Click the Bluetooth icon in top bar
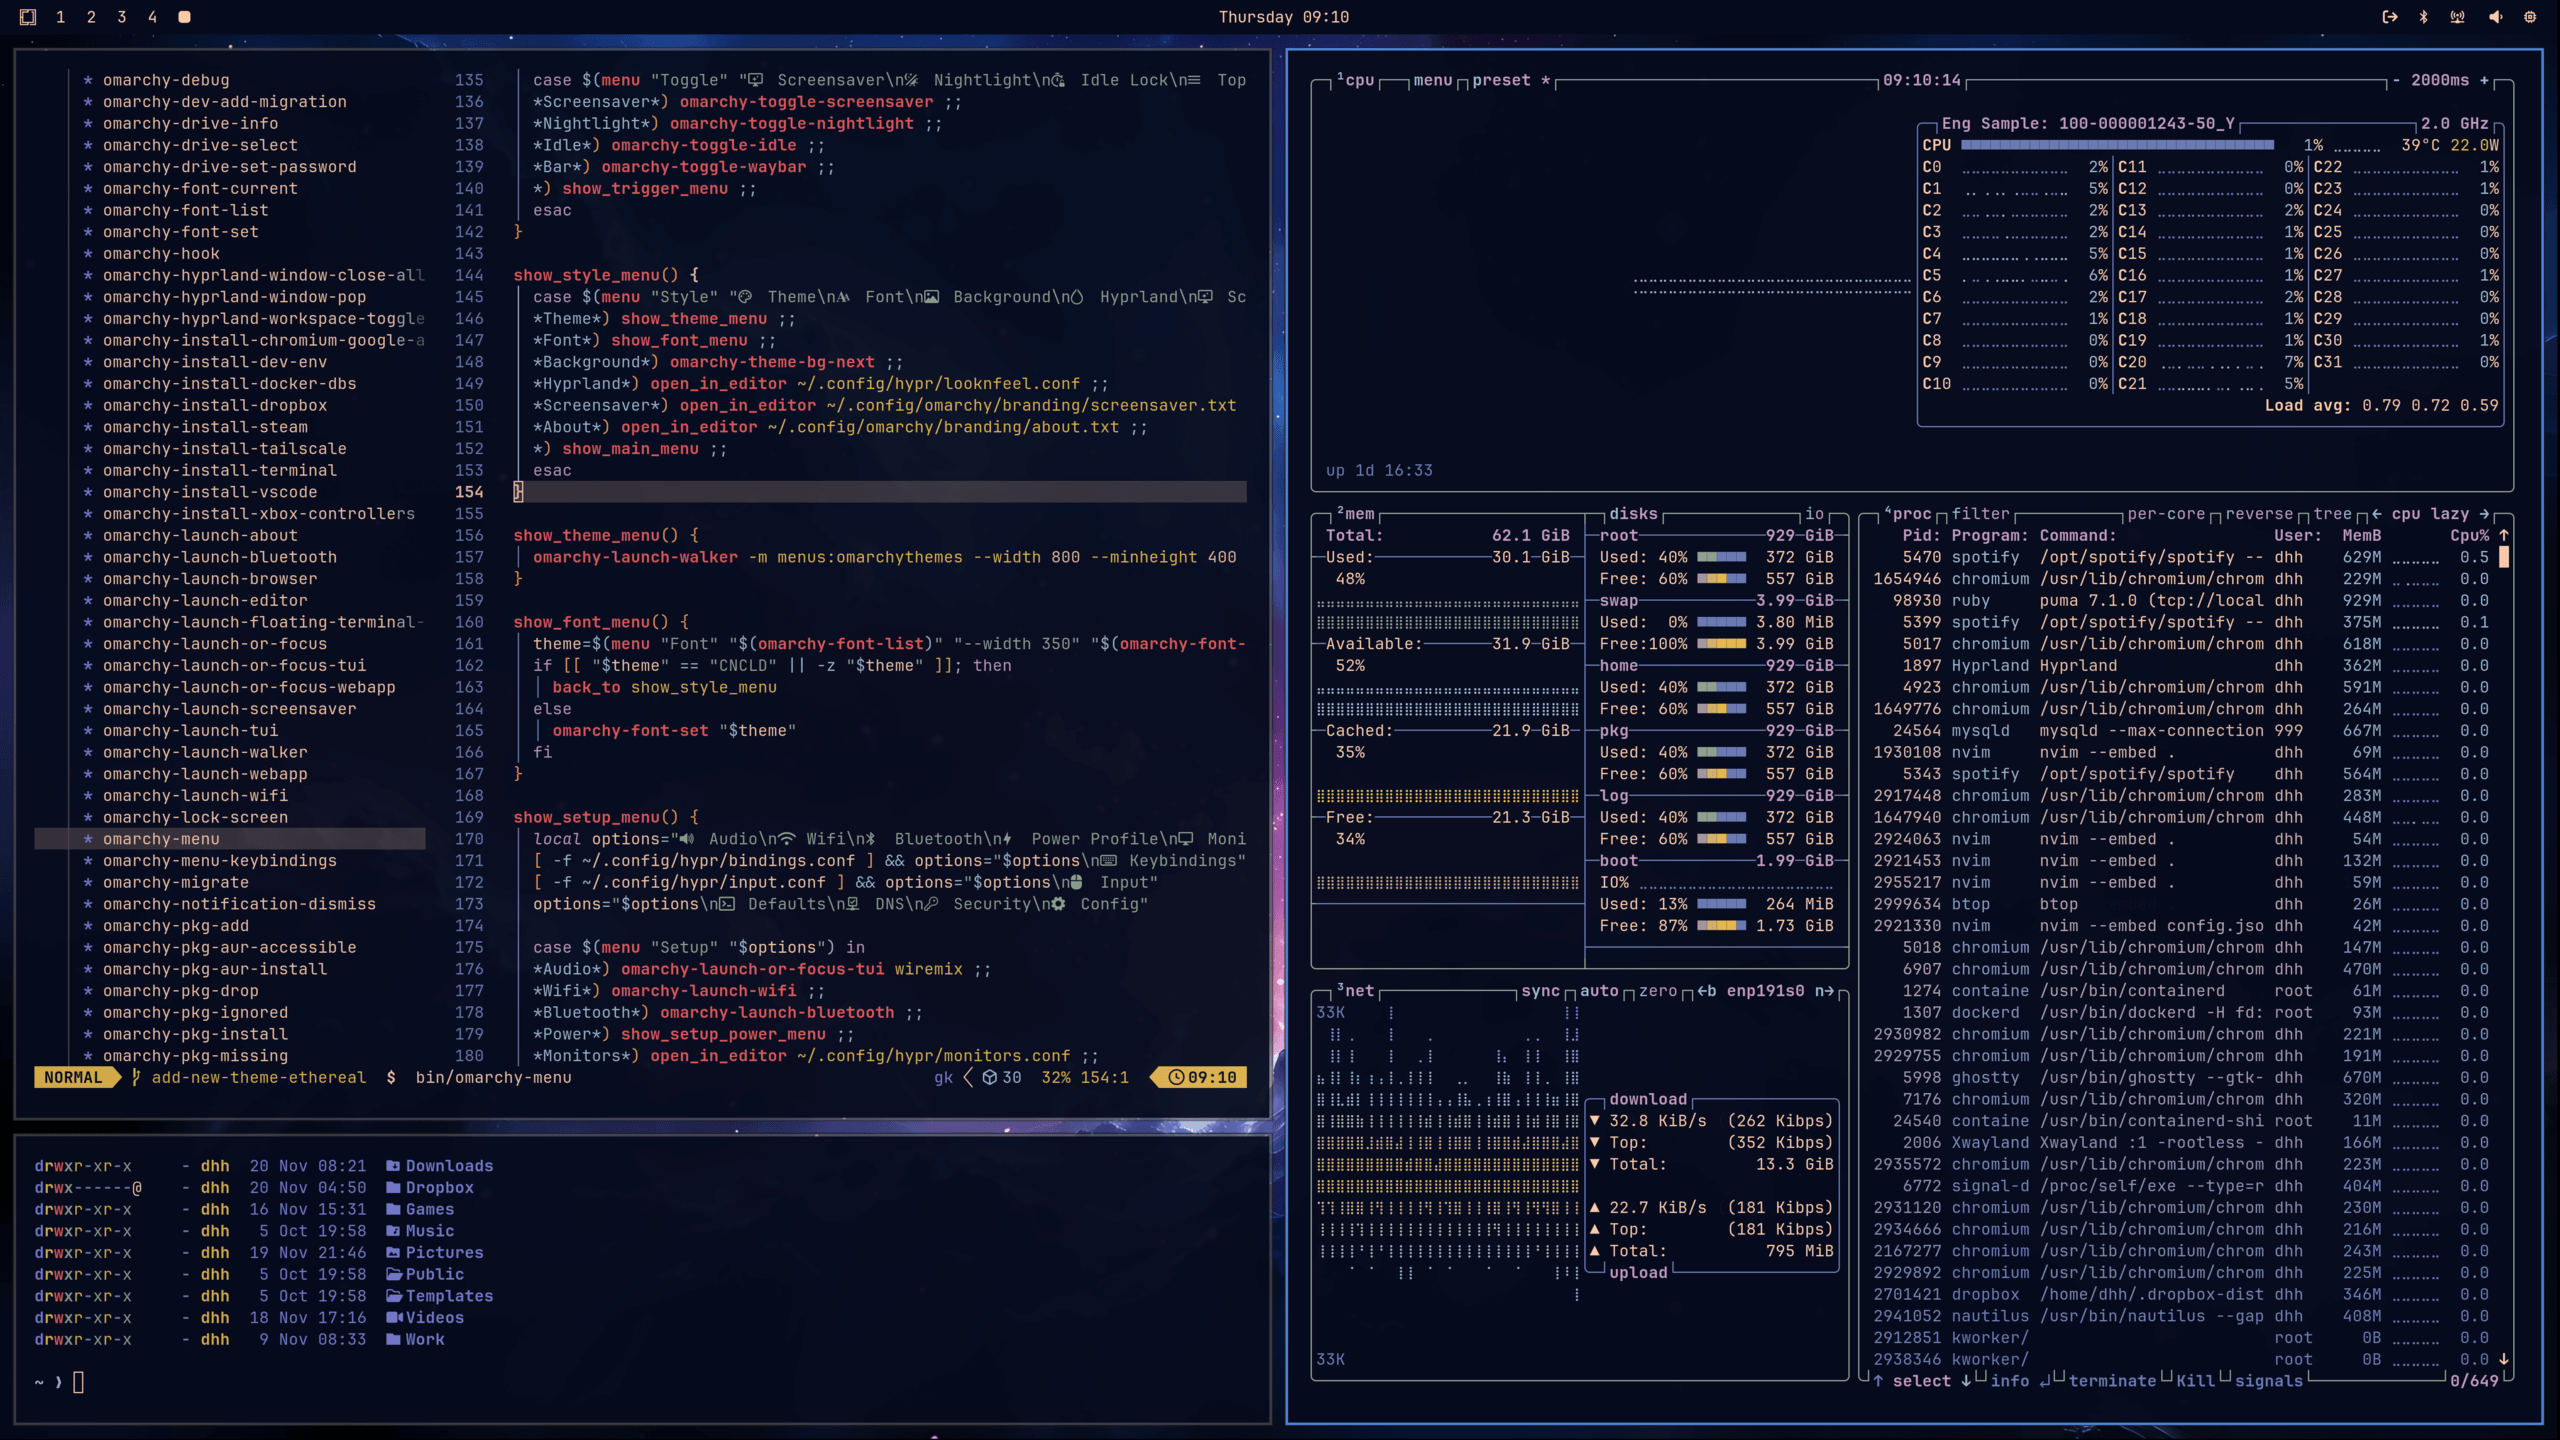Viewport: 2560px width, 1440px height. point(2423,17)
